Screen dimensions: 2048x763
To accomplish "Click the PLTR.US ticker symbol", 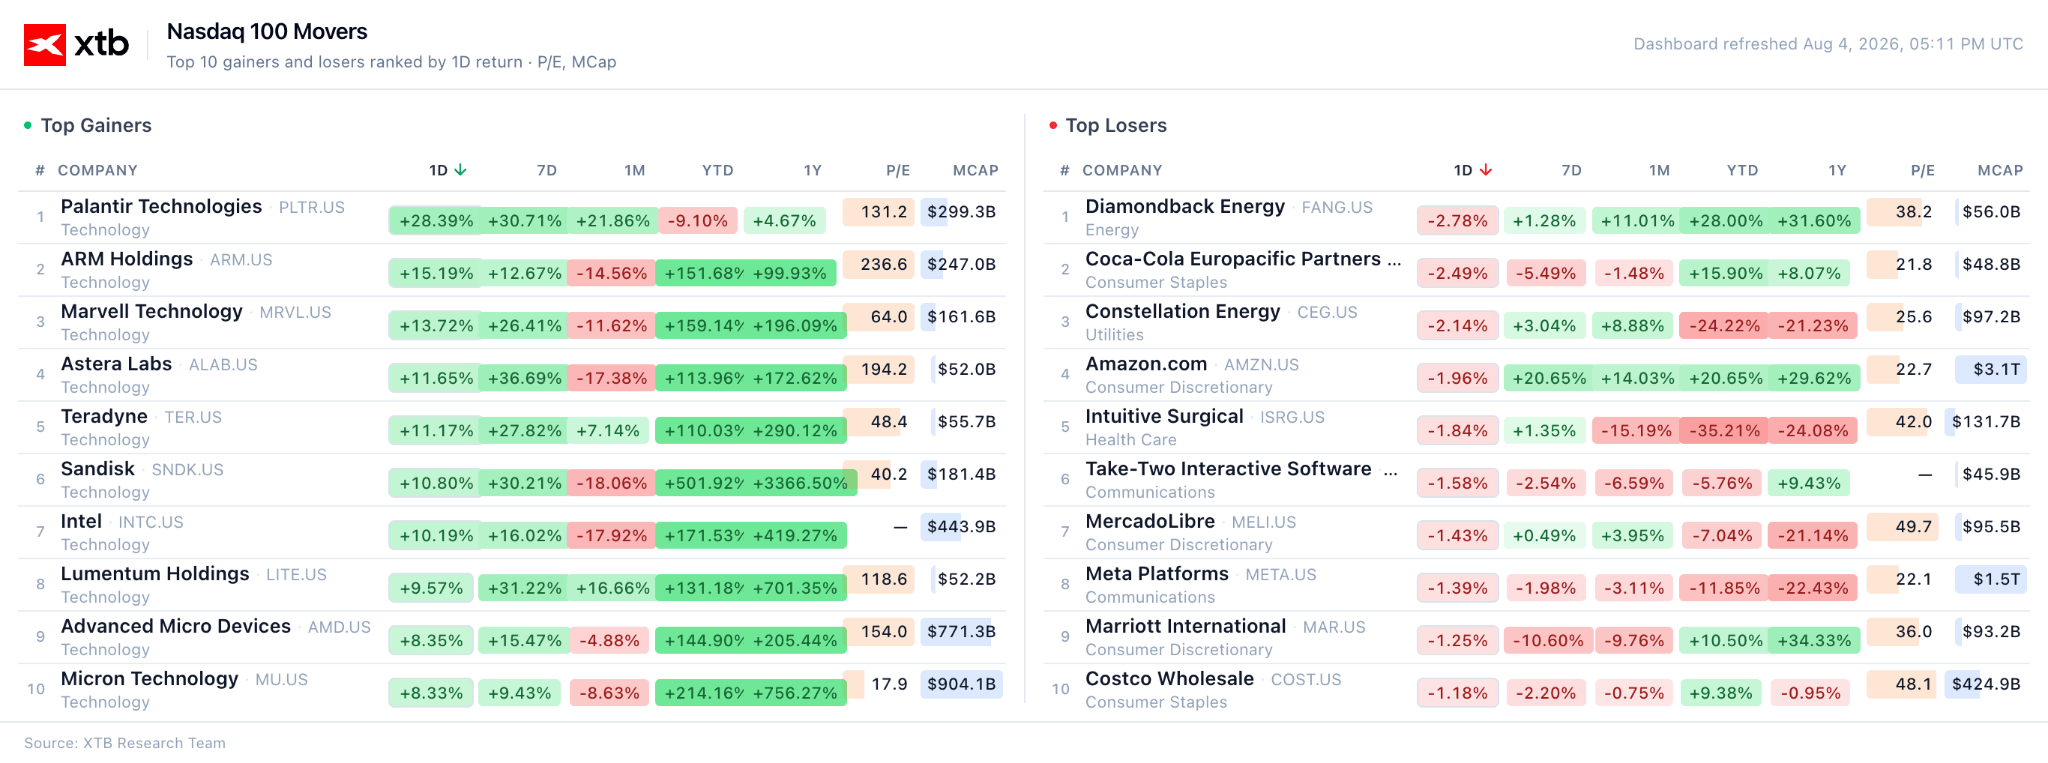I will (312, 208).
